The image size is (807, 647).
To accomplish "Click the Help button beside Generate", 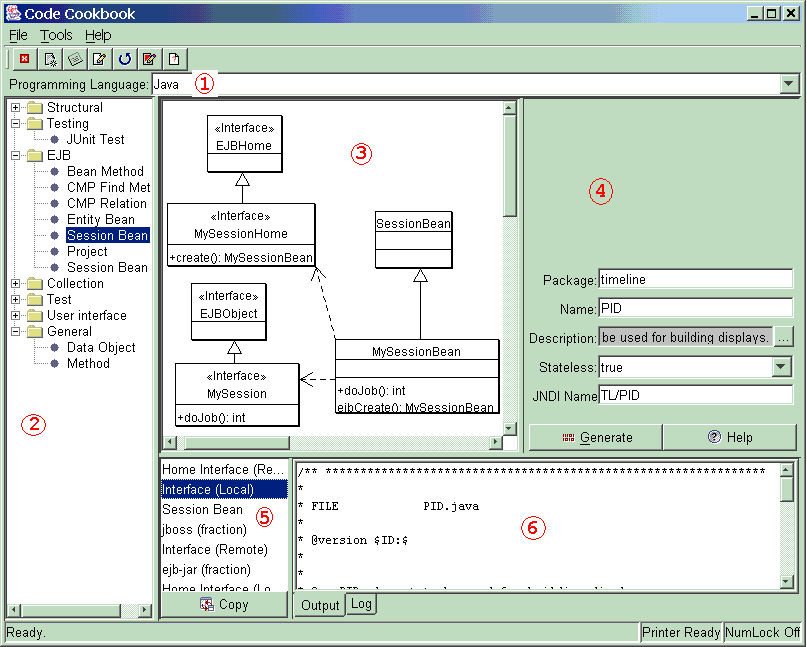I will [x=730, y=438].
